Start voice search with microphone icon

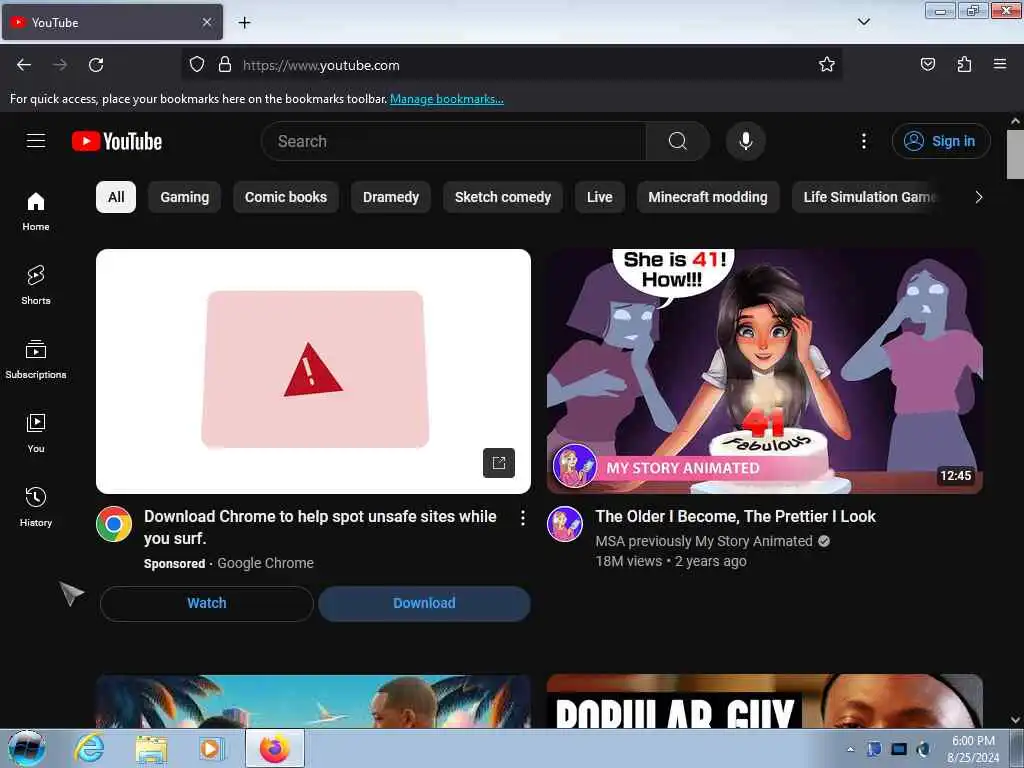746,141
